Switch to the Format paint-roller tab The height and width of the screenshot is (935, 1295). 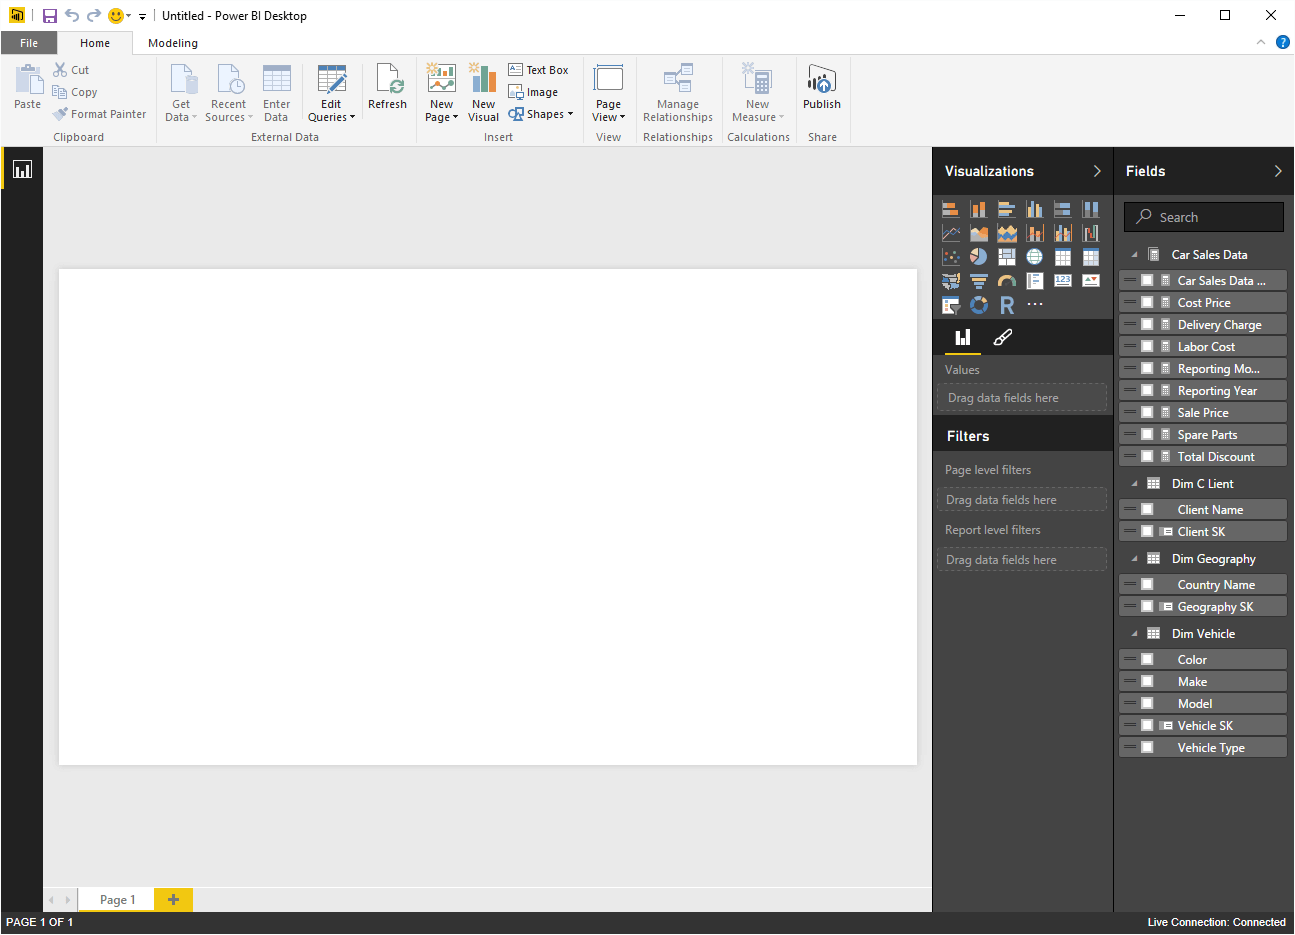point(1002,338)
